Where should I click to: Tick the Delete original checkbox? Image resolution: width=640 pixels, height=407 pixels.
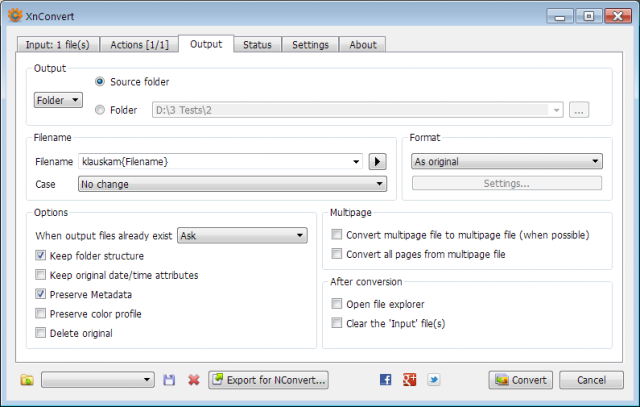[40, 333]
